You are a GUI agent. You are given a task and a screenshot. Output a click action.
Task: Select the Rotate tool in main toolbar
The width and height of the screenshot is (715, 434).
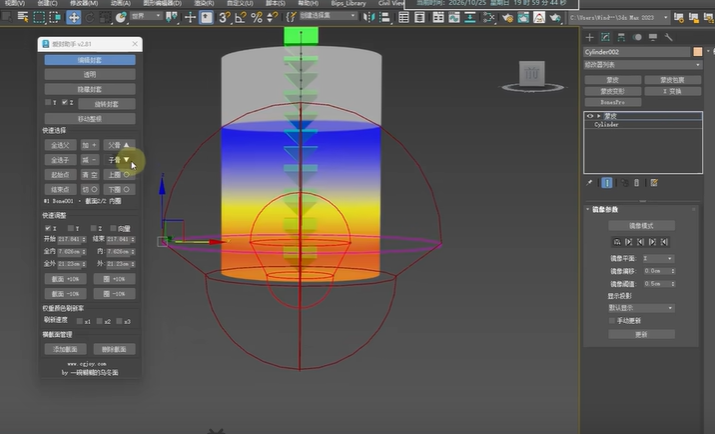coord(89,17)
